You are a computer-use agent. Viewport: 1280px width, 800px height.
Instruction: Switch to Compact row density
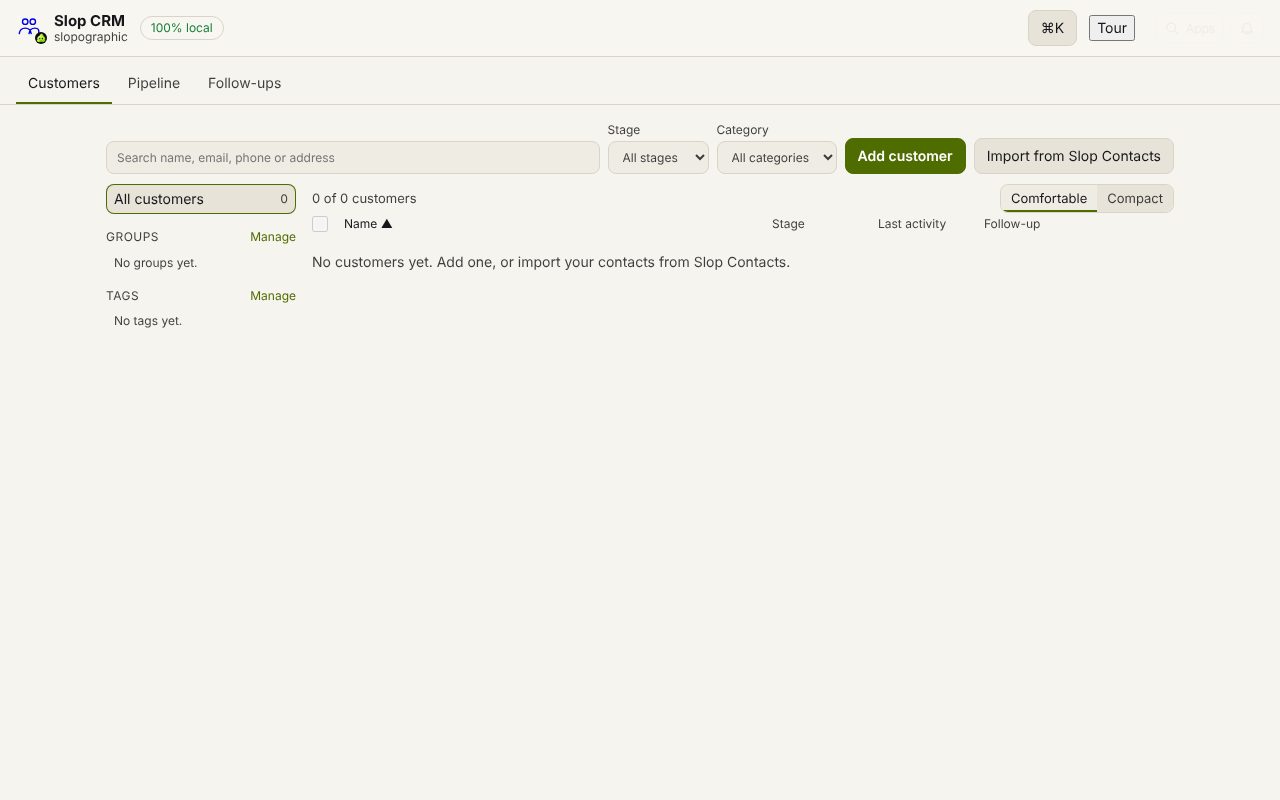pyautogui.click(x=1135, y=198)
